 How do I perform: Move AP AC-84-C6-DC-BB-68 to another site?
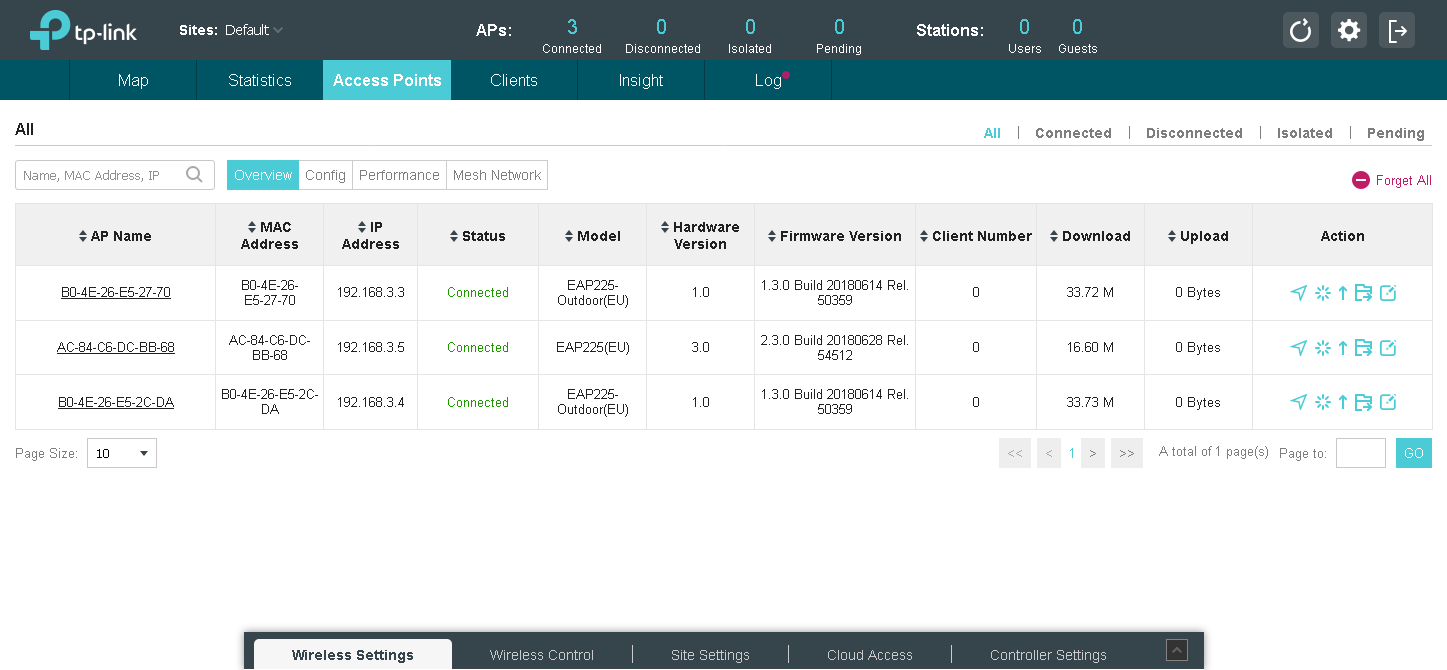[1363, 348]
